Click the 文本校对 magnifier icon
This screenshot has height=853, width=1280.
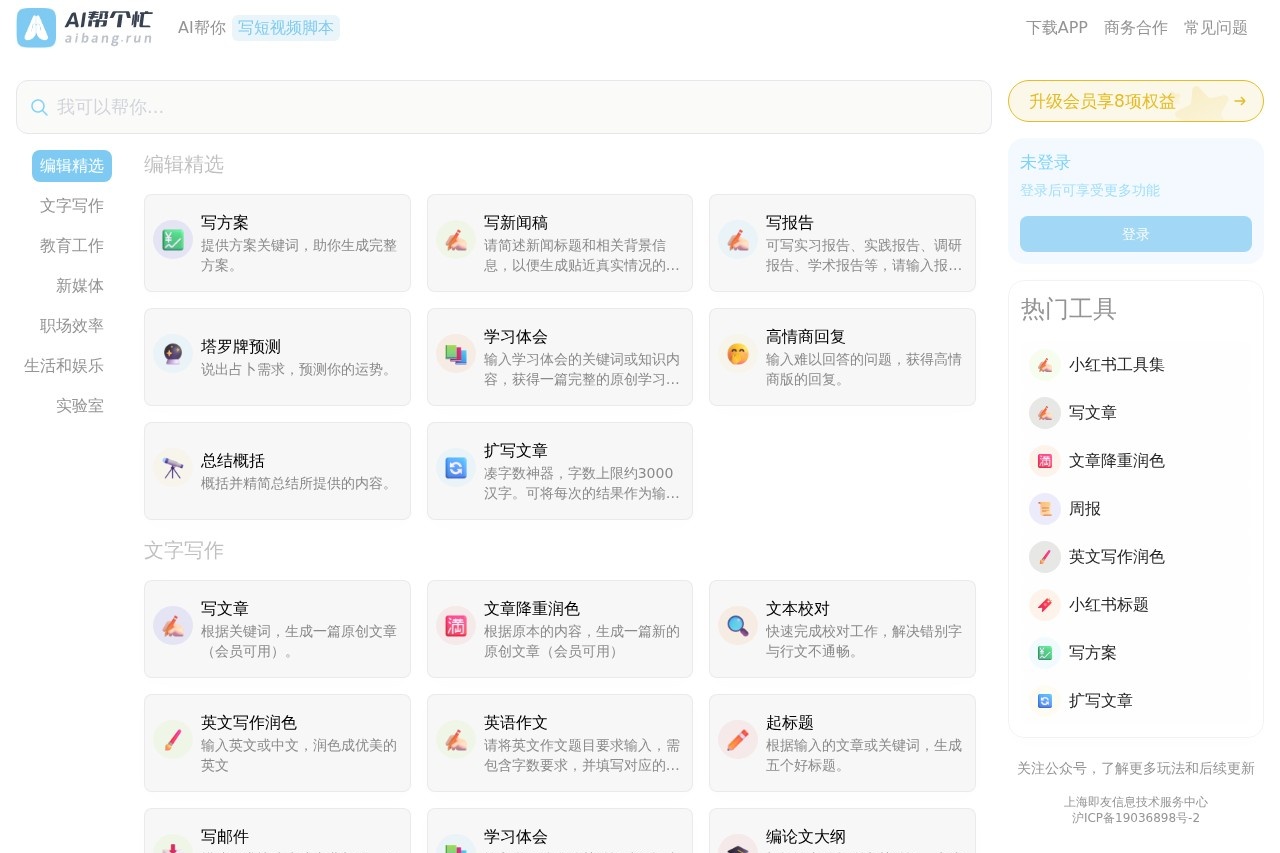737,626
